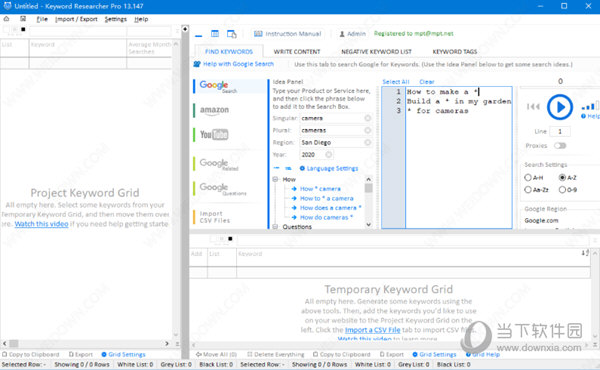
Task: Click Delete Everything button
Action: 276,354
